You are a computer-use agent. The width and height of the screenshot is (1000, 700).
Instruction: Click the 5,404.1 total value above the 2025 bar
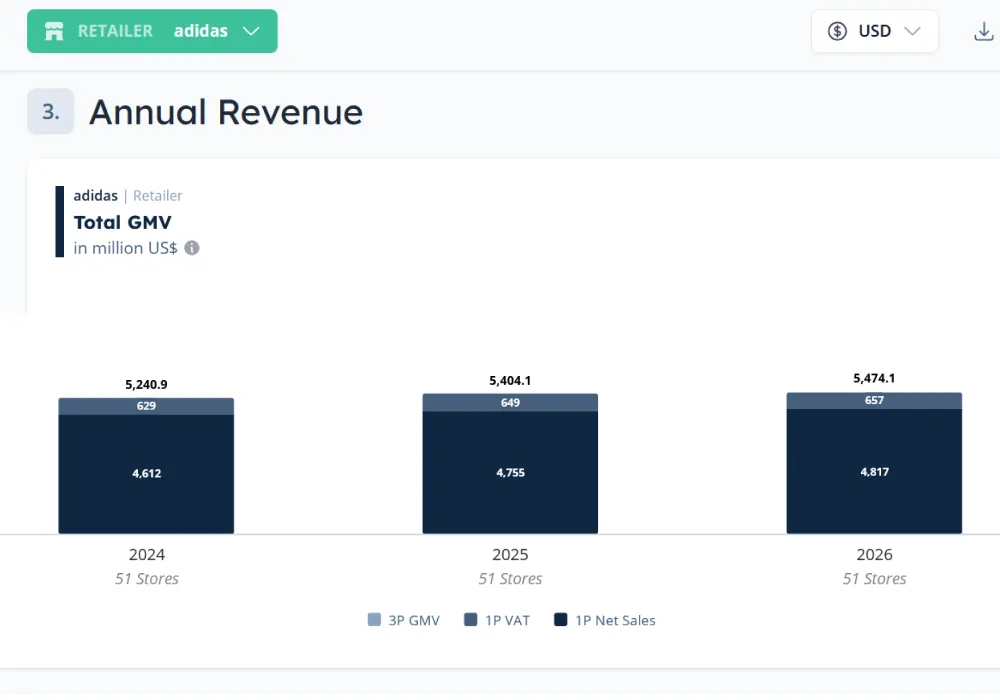(x=510, y=380)
